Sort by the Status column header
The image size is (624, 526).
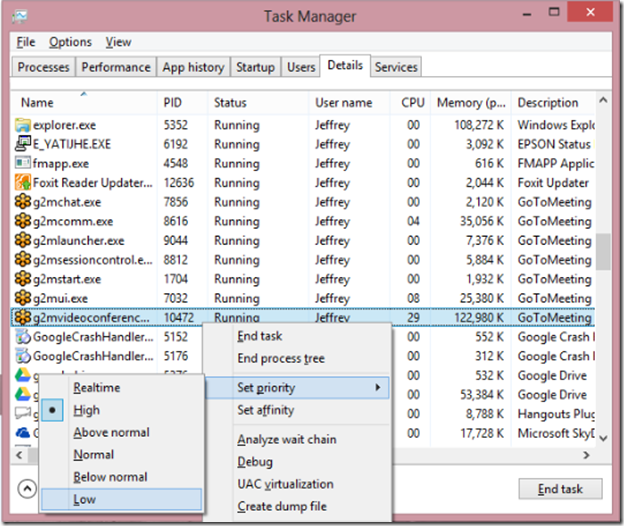click(258, 103)
